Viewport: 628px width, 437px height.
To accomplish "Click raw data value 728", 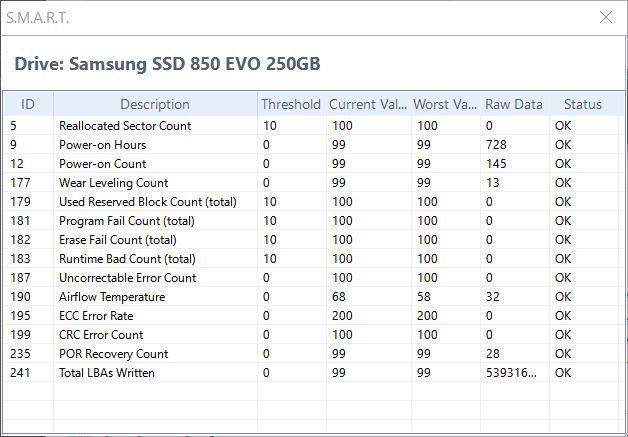I will point(496,145).
